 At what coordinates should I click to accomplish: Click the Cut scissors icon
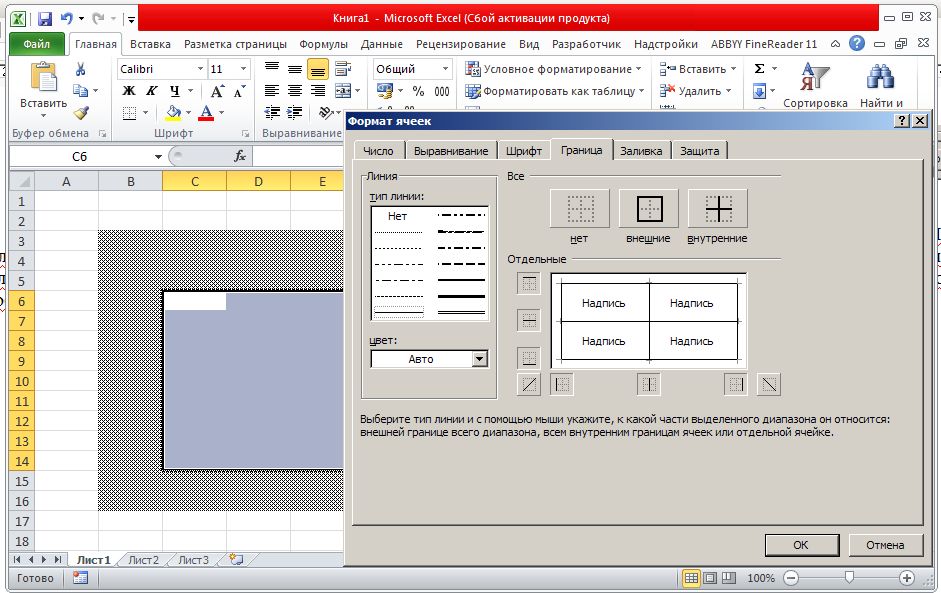(80, 69)
